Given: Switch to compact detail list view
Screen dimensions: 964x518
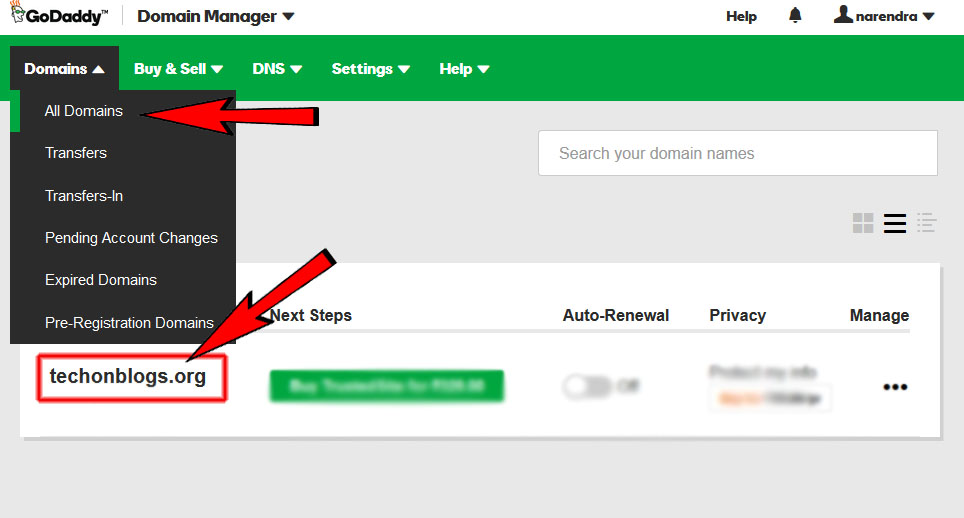Looking at the screenshot, I should click(926, 222).
